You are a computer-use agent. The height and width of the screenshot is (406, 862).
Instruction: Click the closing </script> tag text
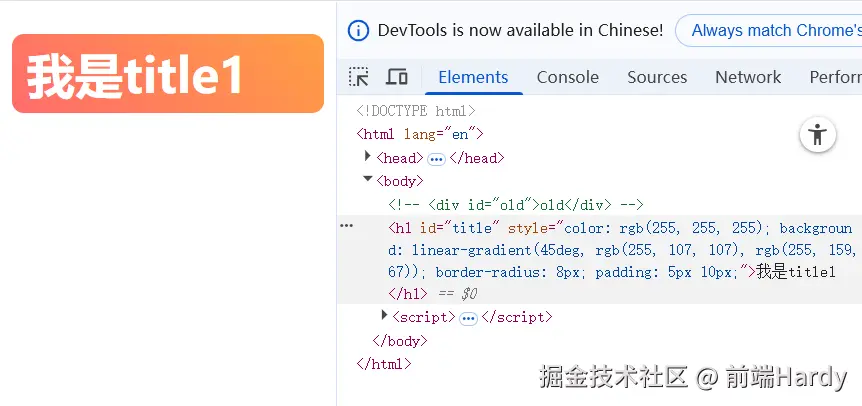click(517, 317)
